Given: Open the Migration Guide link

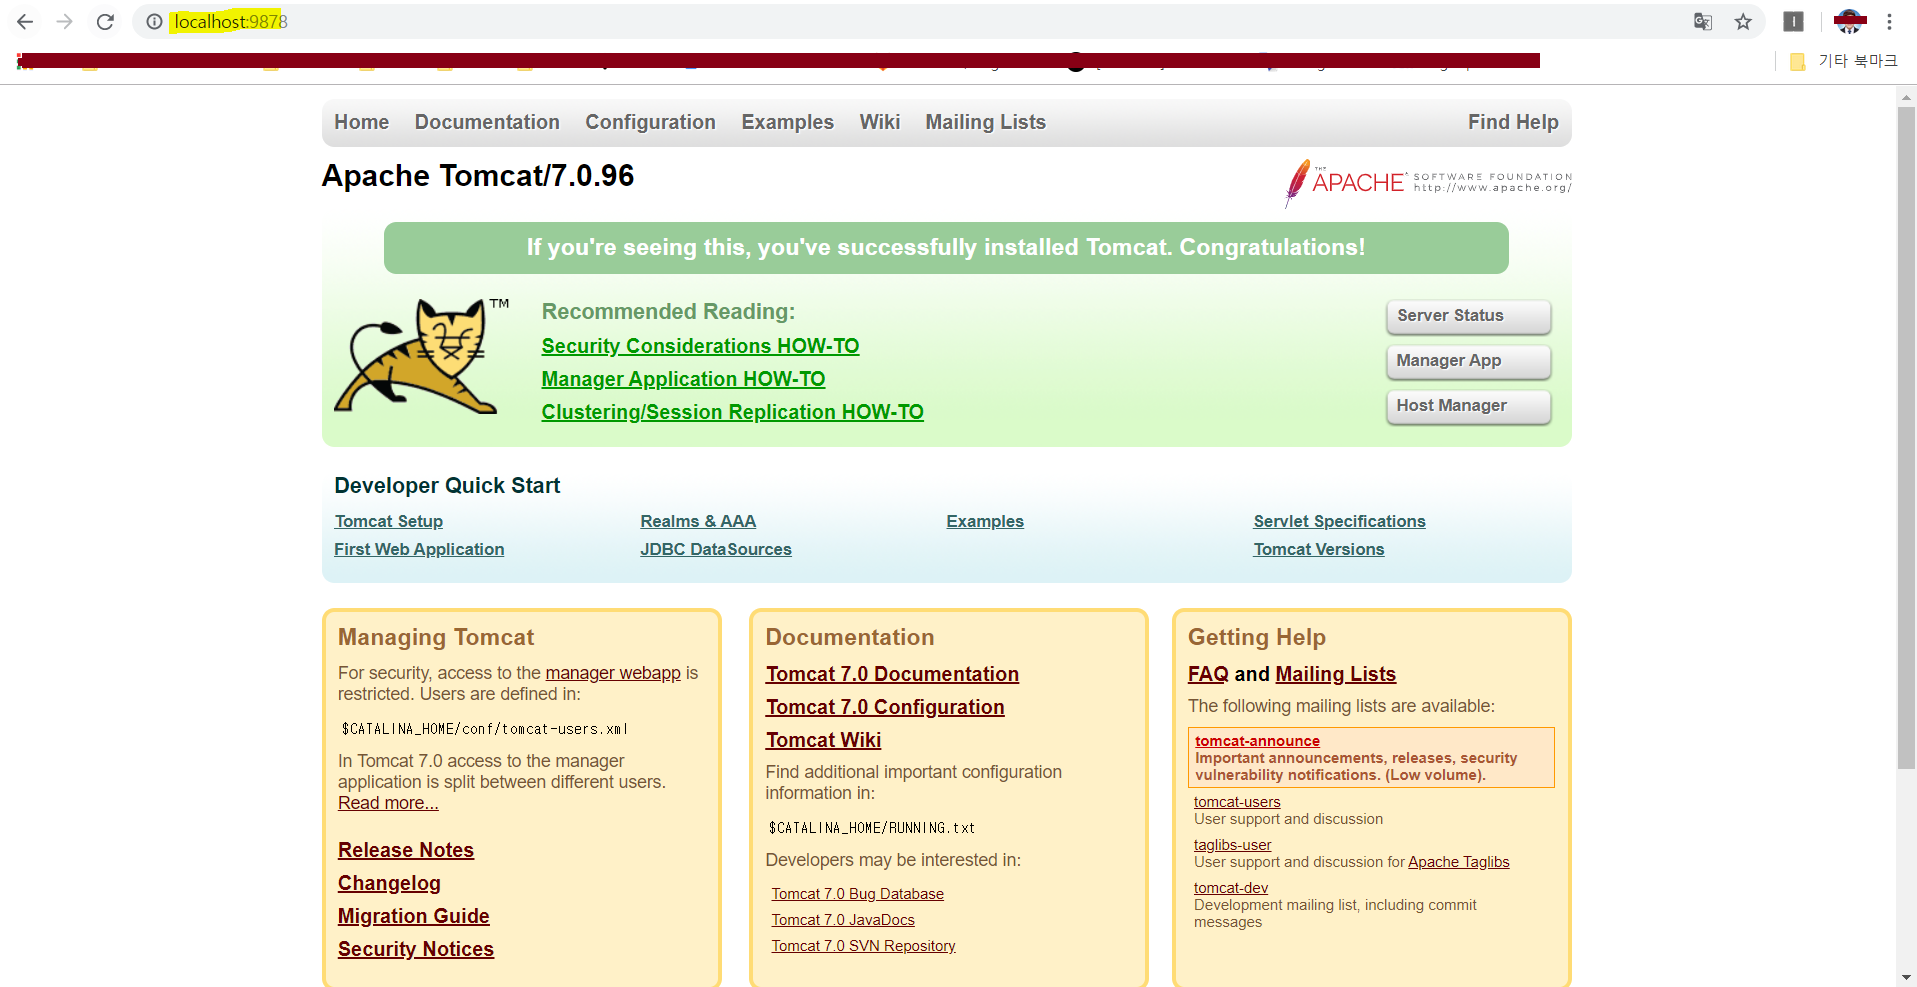Looking at the screenshot, I should tap(414, 916).
